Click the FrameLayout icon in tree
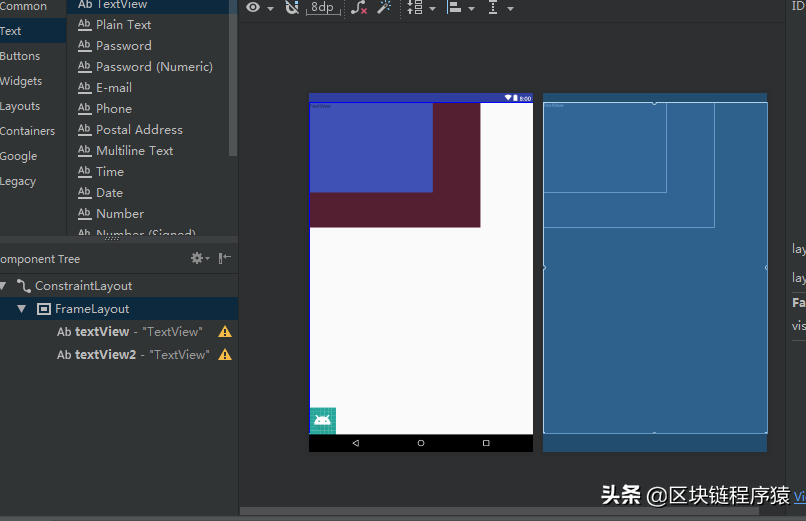This screenshot has height=521, width=806. click(44, 309)
